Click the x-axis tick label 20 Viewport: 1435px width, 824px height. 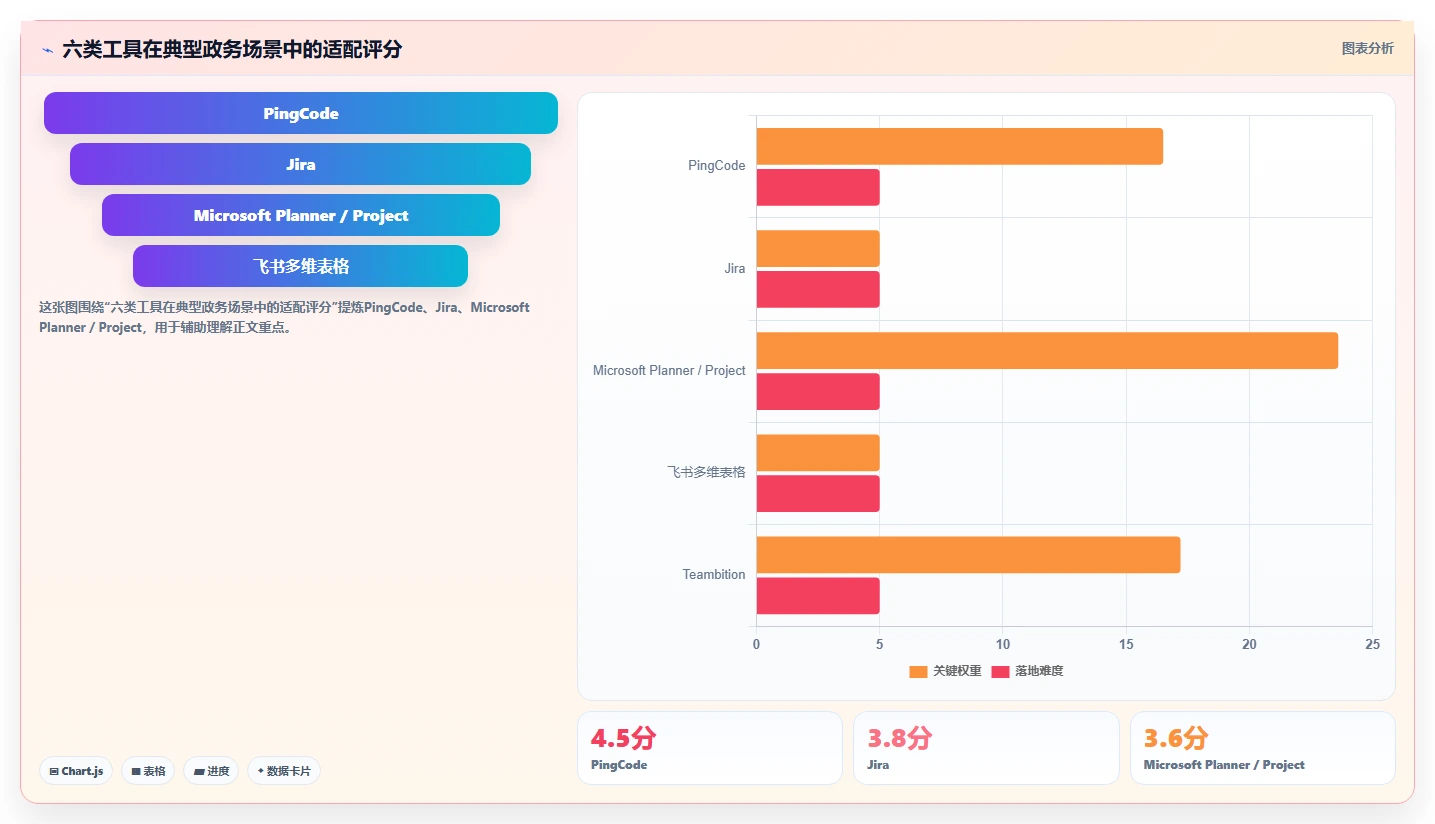click(1249, 645)
